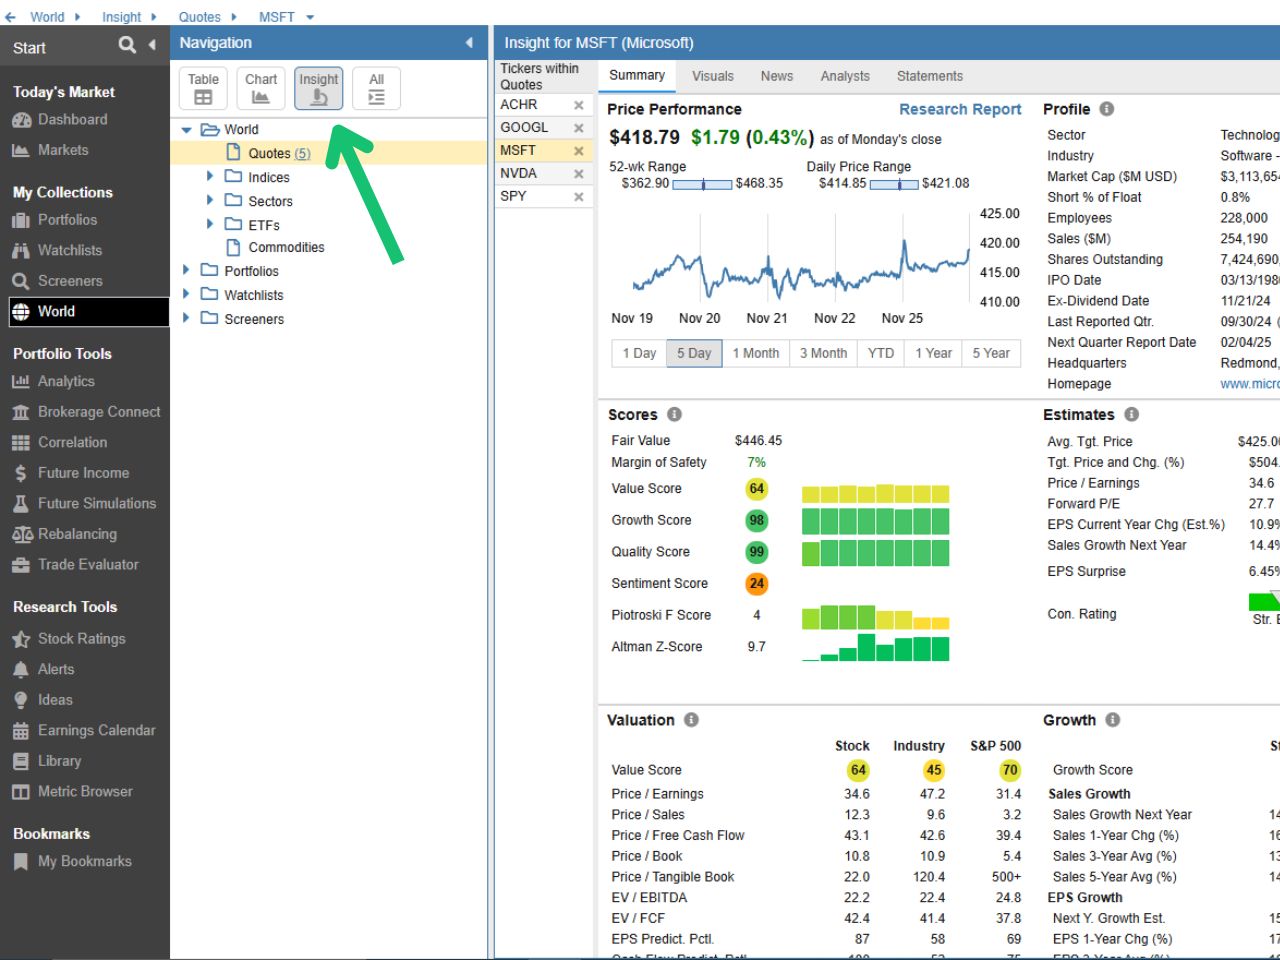Collapse the Start sidebar with its arrow
The height and width of the screenshot is (960, 1280).
pos(152,45)
